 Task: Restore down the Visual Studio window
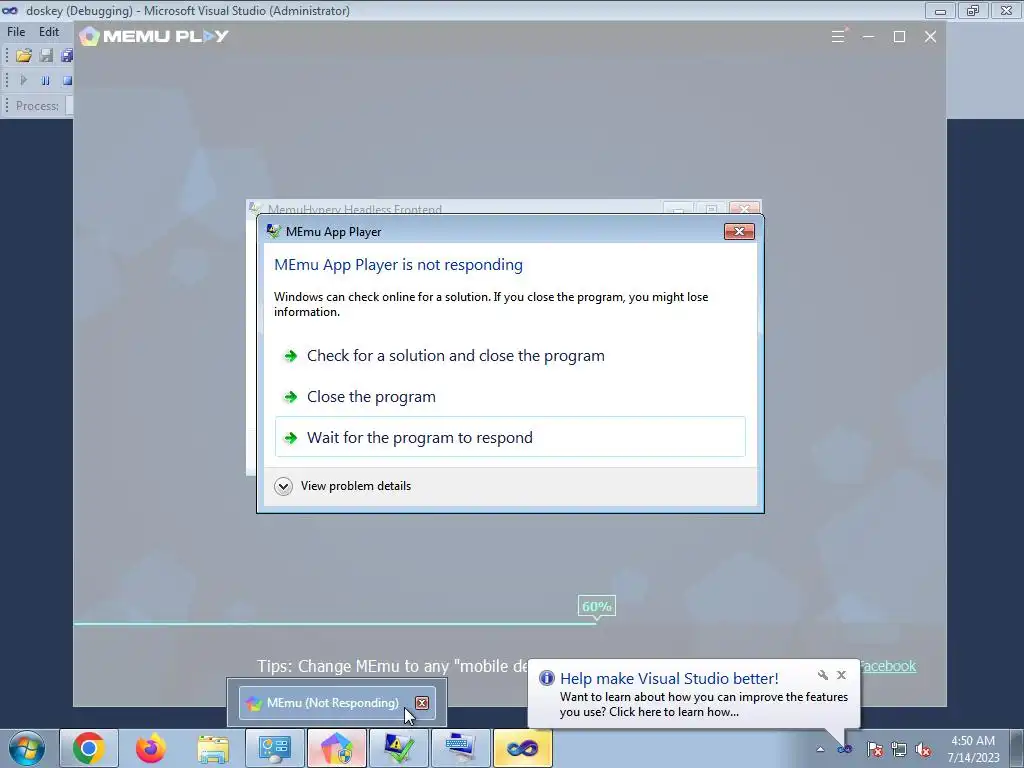973,11
